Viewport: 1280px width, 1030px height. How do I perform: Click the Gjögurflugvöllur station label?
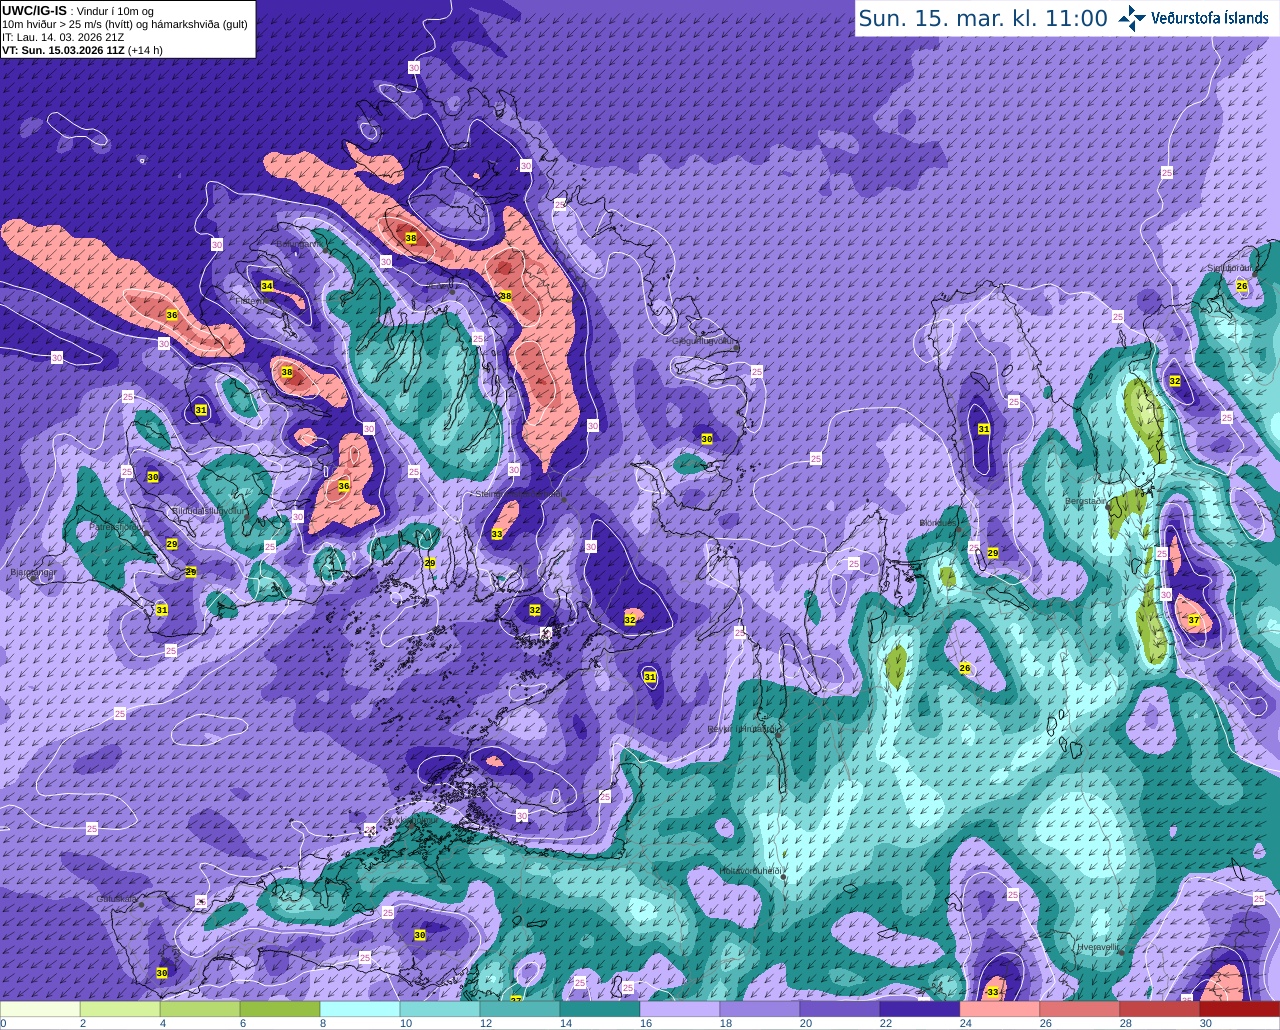coord(706,341)
